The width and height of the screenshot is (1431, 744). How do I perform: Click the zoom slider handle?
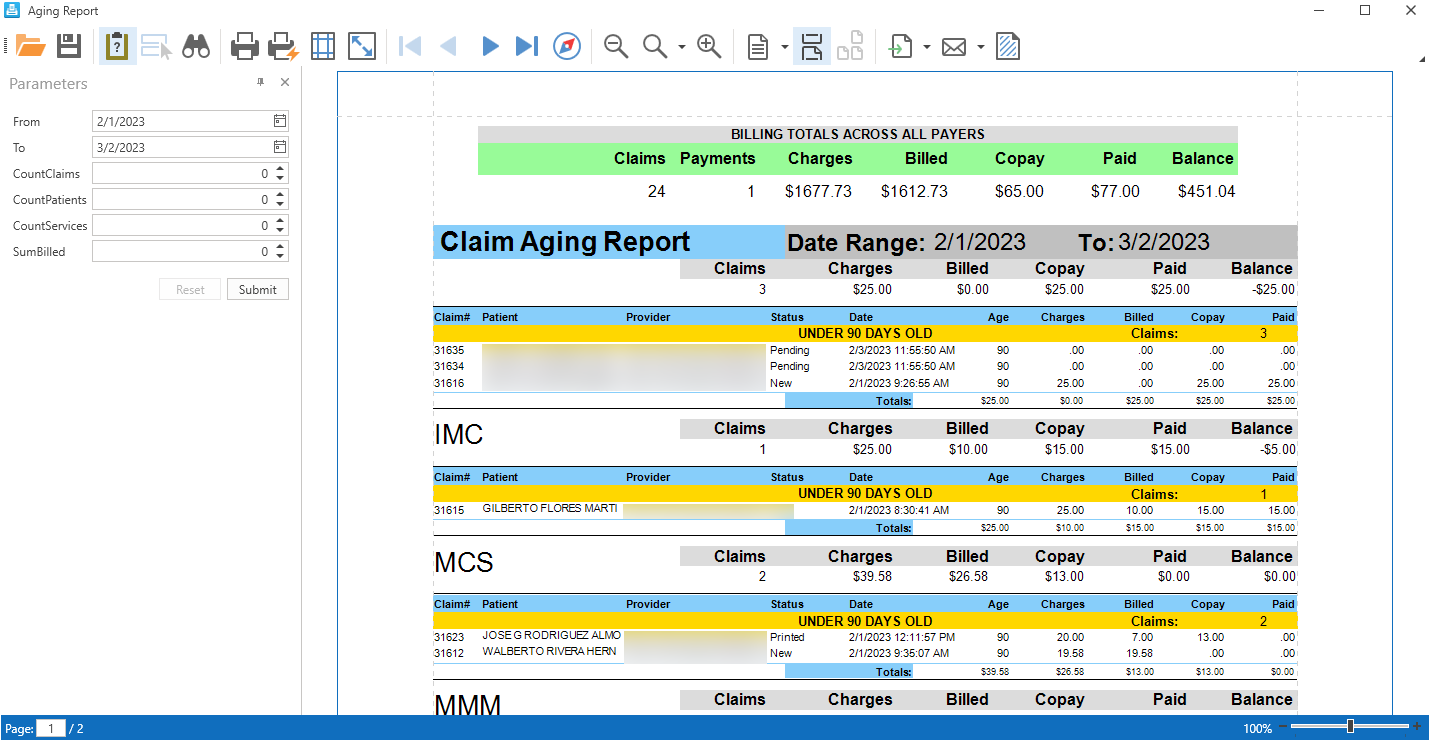click(1351, 727)
